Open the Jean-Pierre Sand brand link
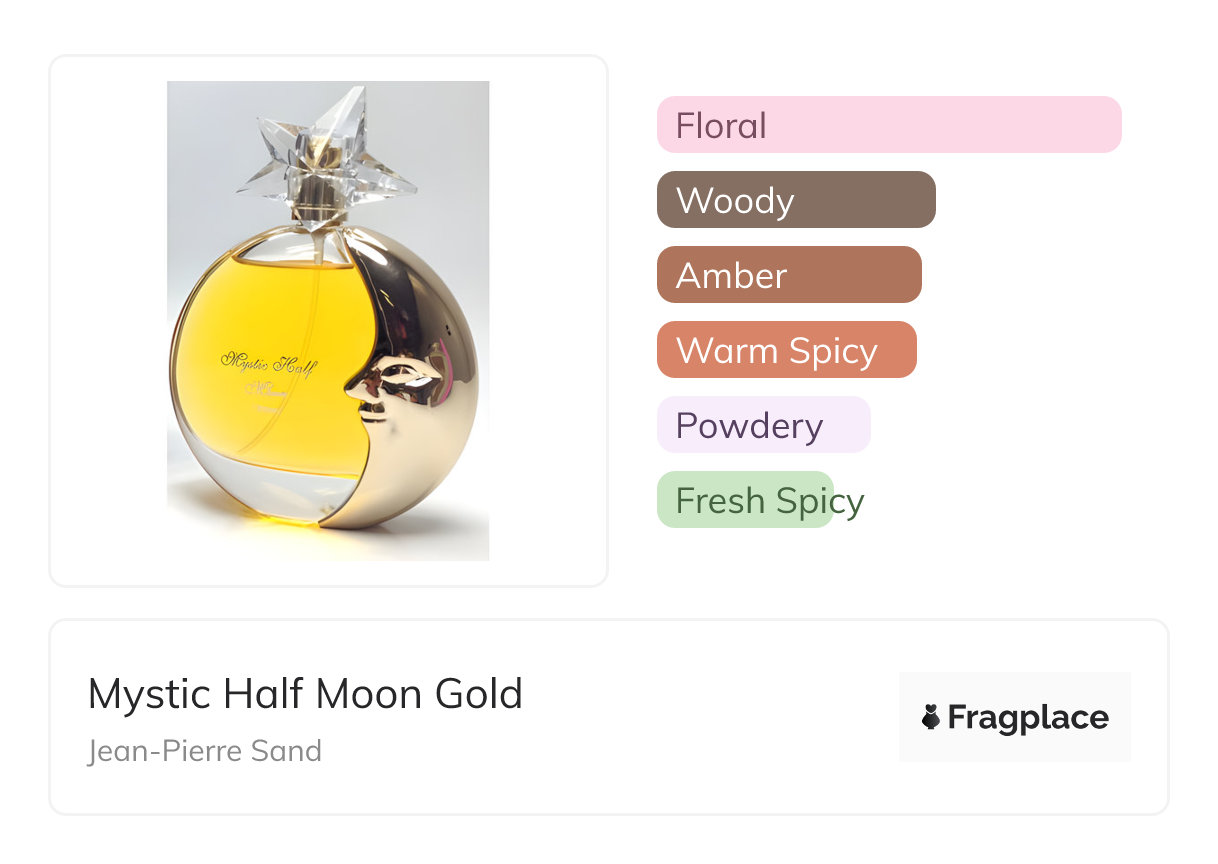Viewport: 1218px width, 864px height. click(x=205, y=750)
